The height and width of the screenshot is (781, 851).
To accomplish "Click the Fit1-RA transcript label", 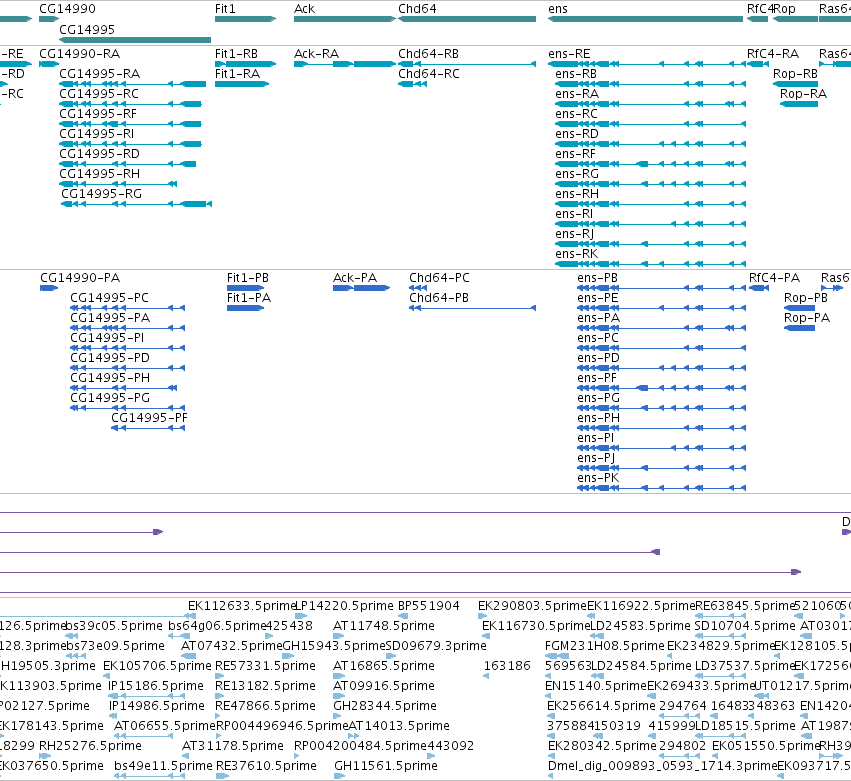I will (236, 74).
